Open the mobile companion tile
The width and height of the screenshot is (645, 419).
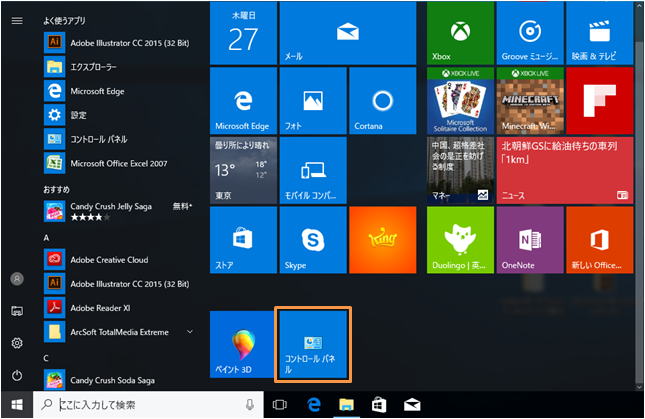click(313, 170)
